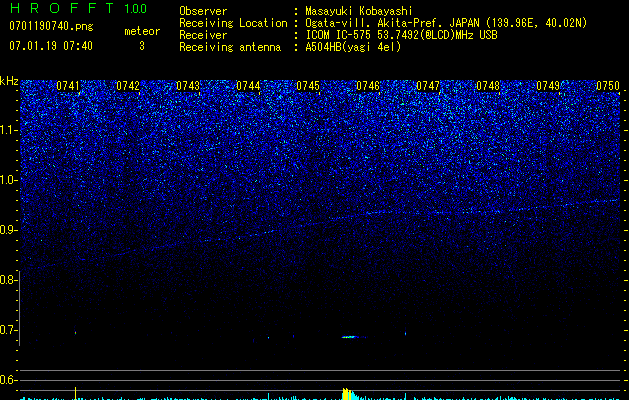Screen dimensions: 629x400
Task: Click the yellow intensity spike below 0741
Action: pyautogui.click(x=75, y=393)
